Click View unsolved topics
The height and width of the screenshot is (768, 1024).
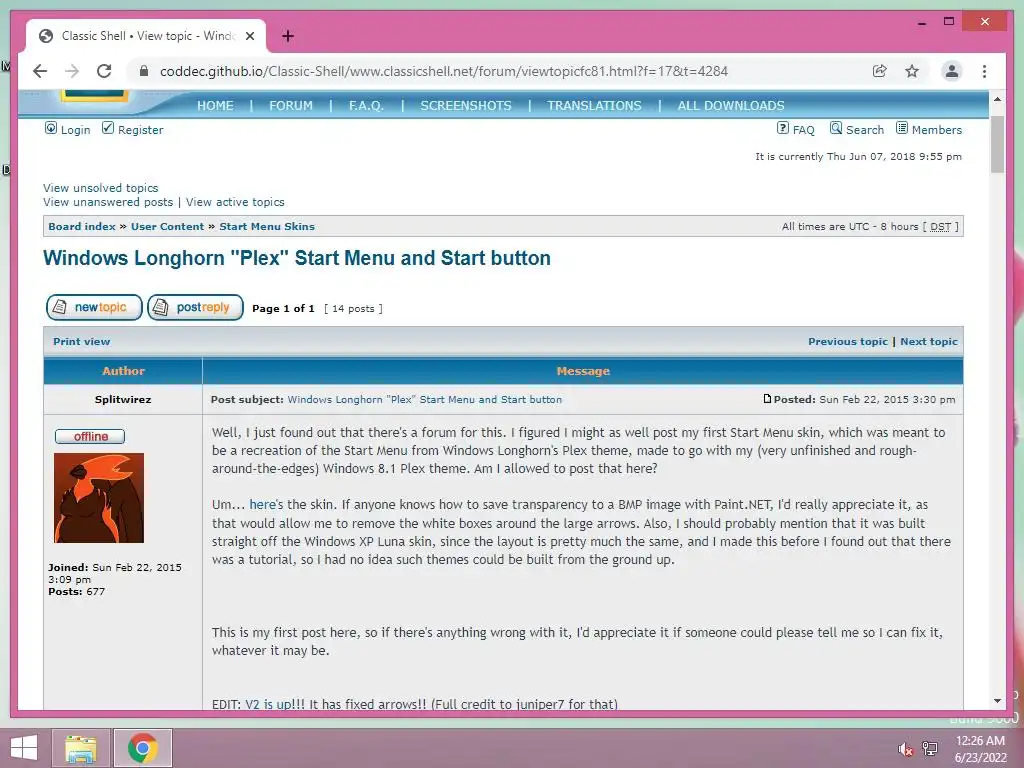[x=101, y=188]
